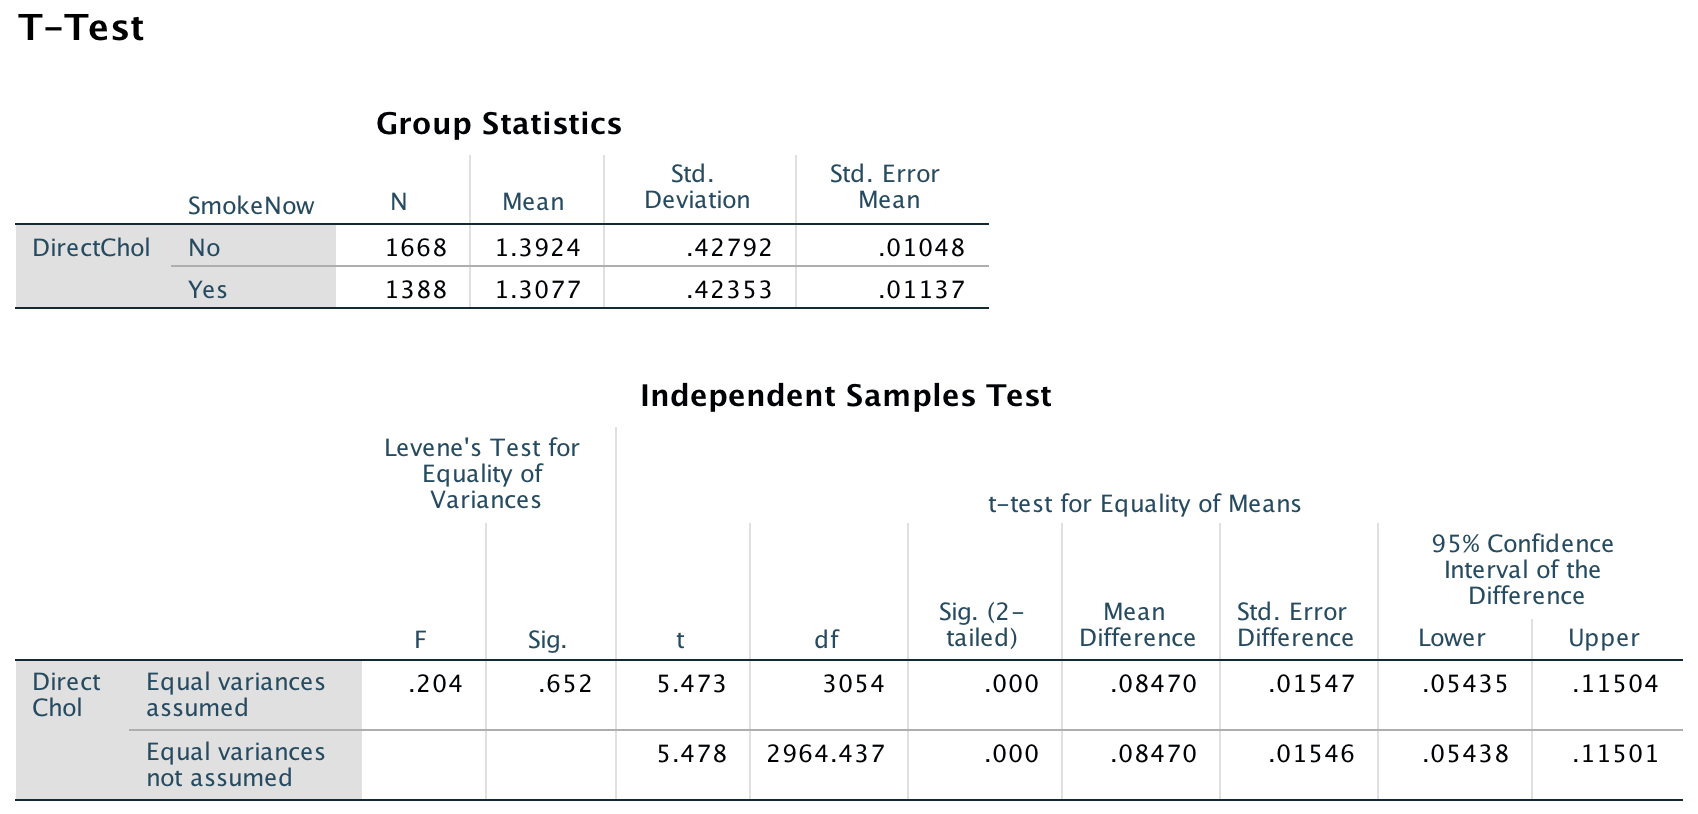
Task: Click the T-Test heading
Action: [x=81, y=28]
